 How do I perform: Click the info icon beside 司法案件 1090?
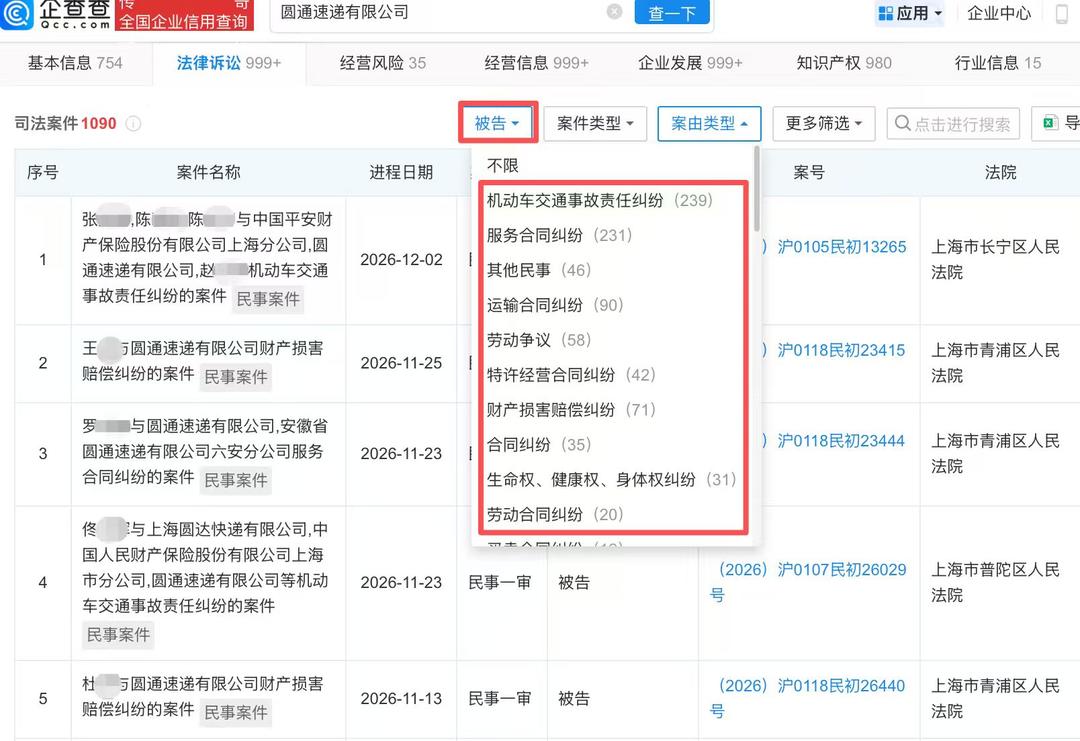pyautogui.click(x=134, y=123)
